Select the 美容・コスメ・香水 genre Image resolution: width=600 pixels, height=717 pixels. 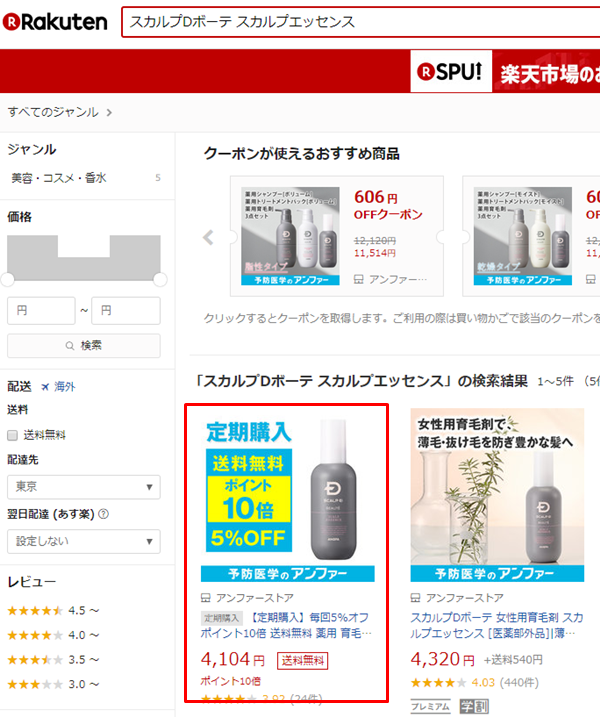tap(58, 178)
